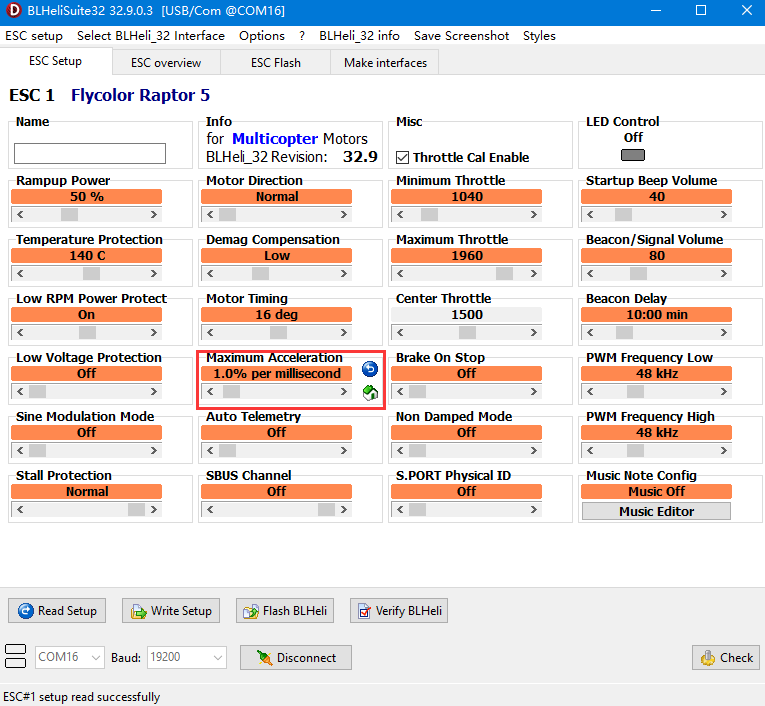Click the Music Off toggle
The height and width of the screenshot is (706, 765).
[x=656, y=491]
